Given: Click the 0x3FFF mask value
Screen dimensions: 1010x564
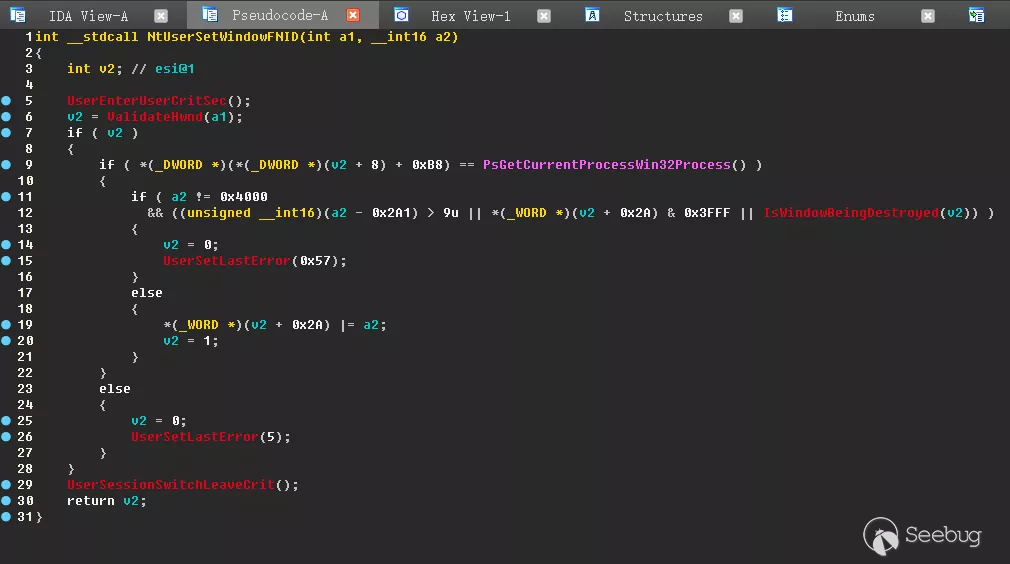Looking at the screenshot, I should (x=707, y=212).
